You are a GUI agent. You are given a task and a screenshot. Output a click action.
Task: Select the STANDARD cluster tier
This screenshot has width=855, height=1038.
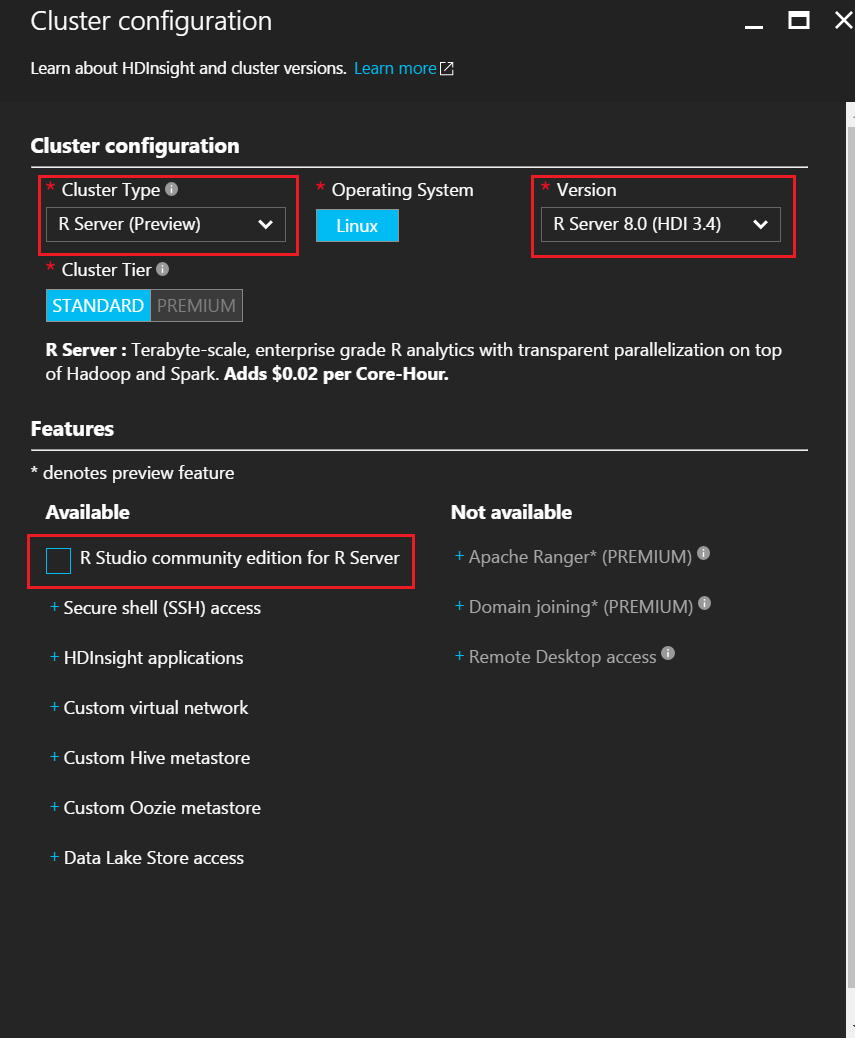98,306
